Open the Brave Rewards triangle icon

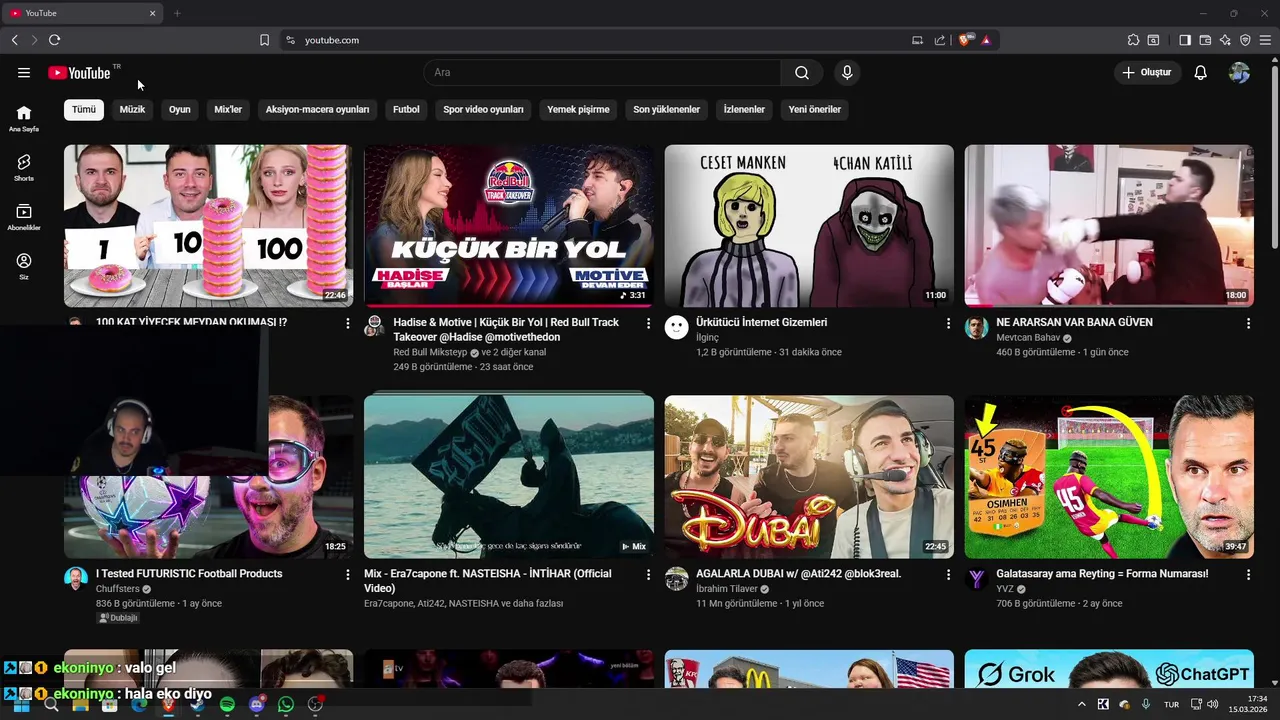(x=986, y=40)
